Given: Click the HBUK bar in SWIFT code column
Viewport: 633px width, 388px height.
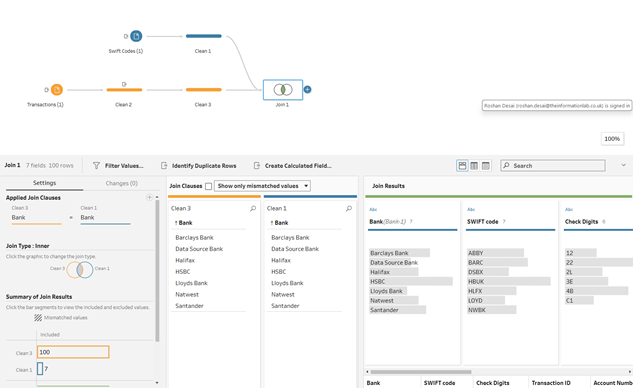Looking at the screenshot, I should pos(509,281).
